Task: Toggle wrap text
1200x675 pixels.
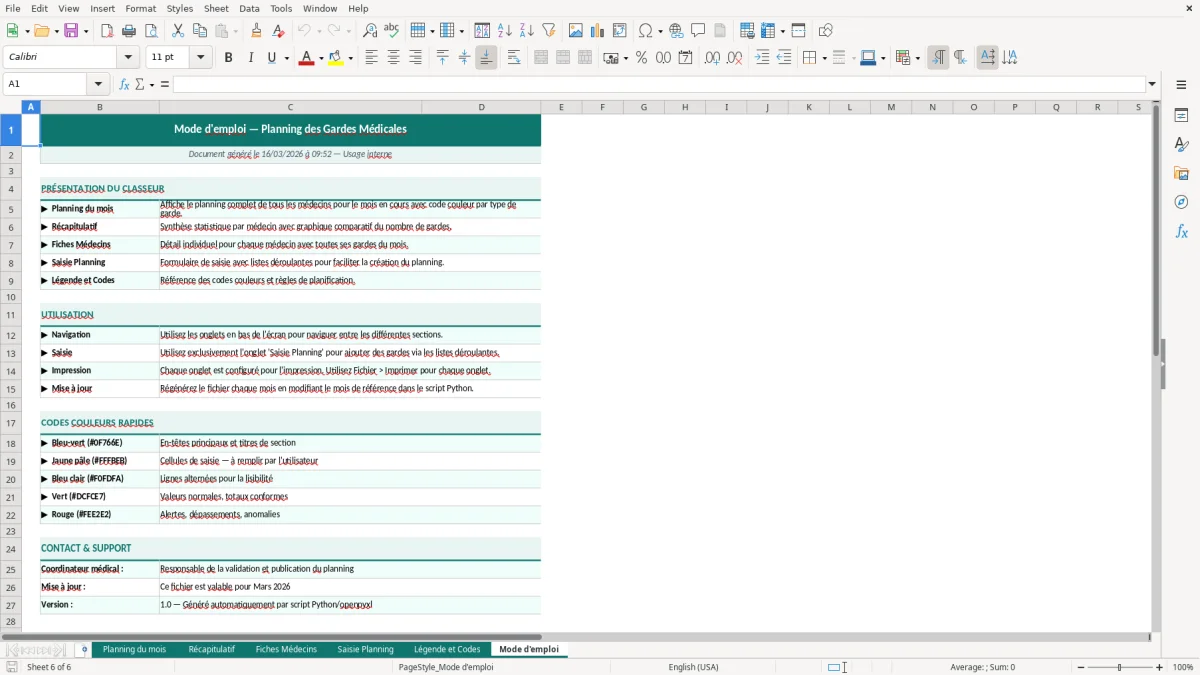Action: point(514,58)
